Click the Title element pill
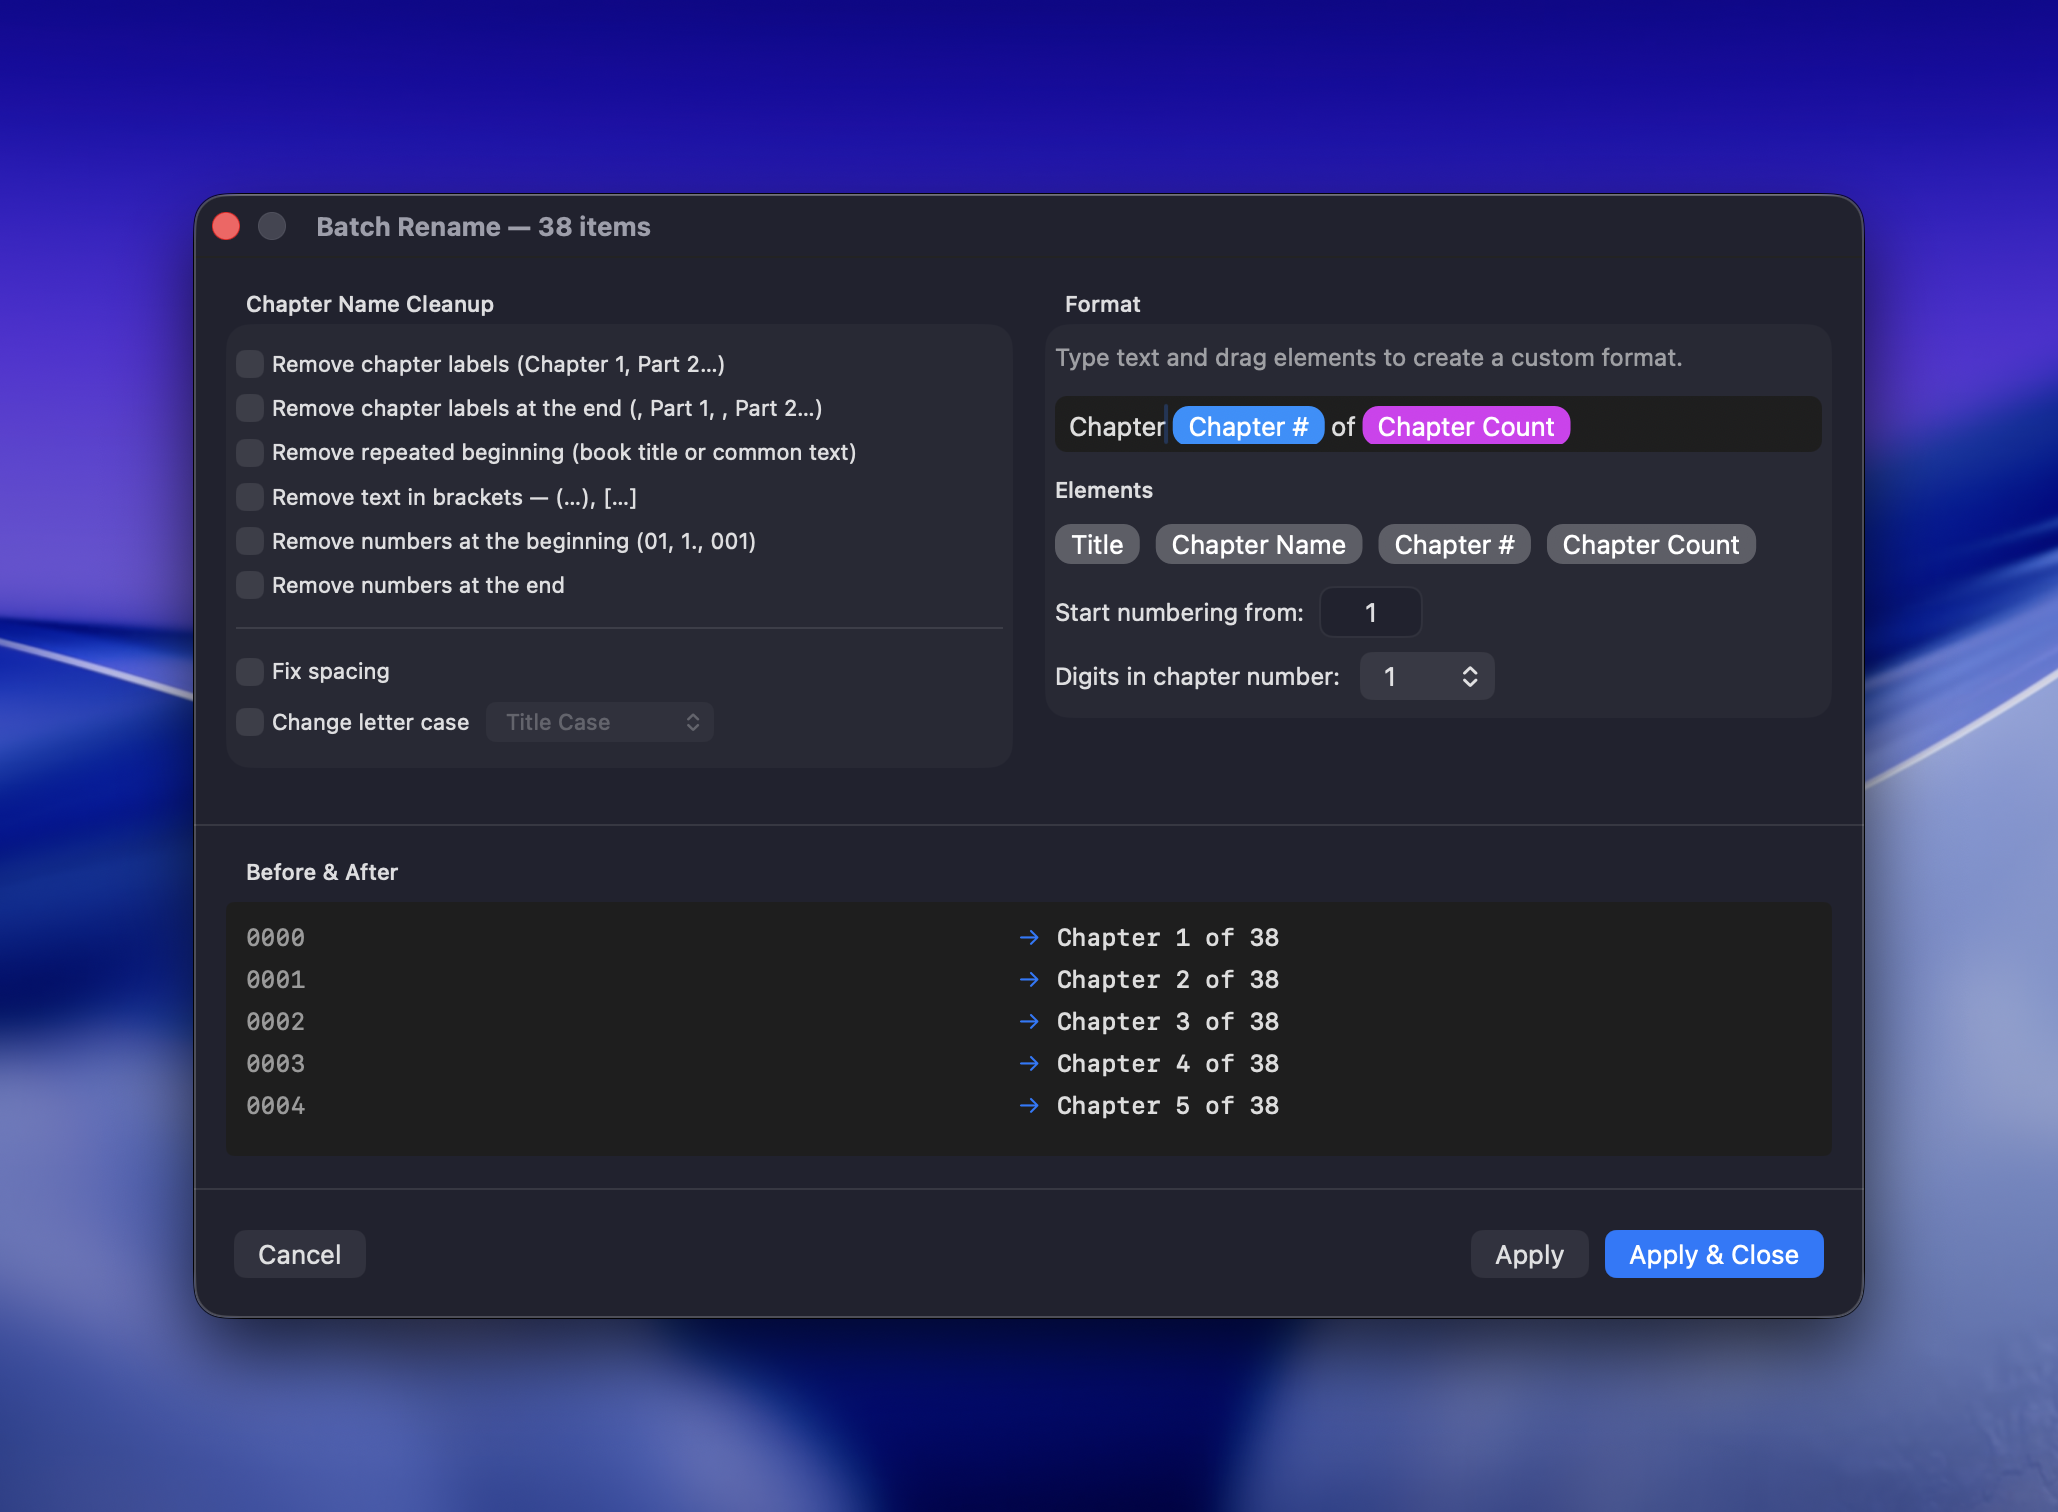This screenshot has width=2058, height=1512. pos(1096,545)
